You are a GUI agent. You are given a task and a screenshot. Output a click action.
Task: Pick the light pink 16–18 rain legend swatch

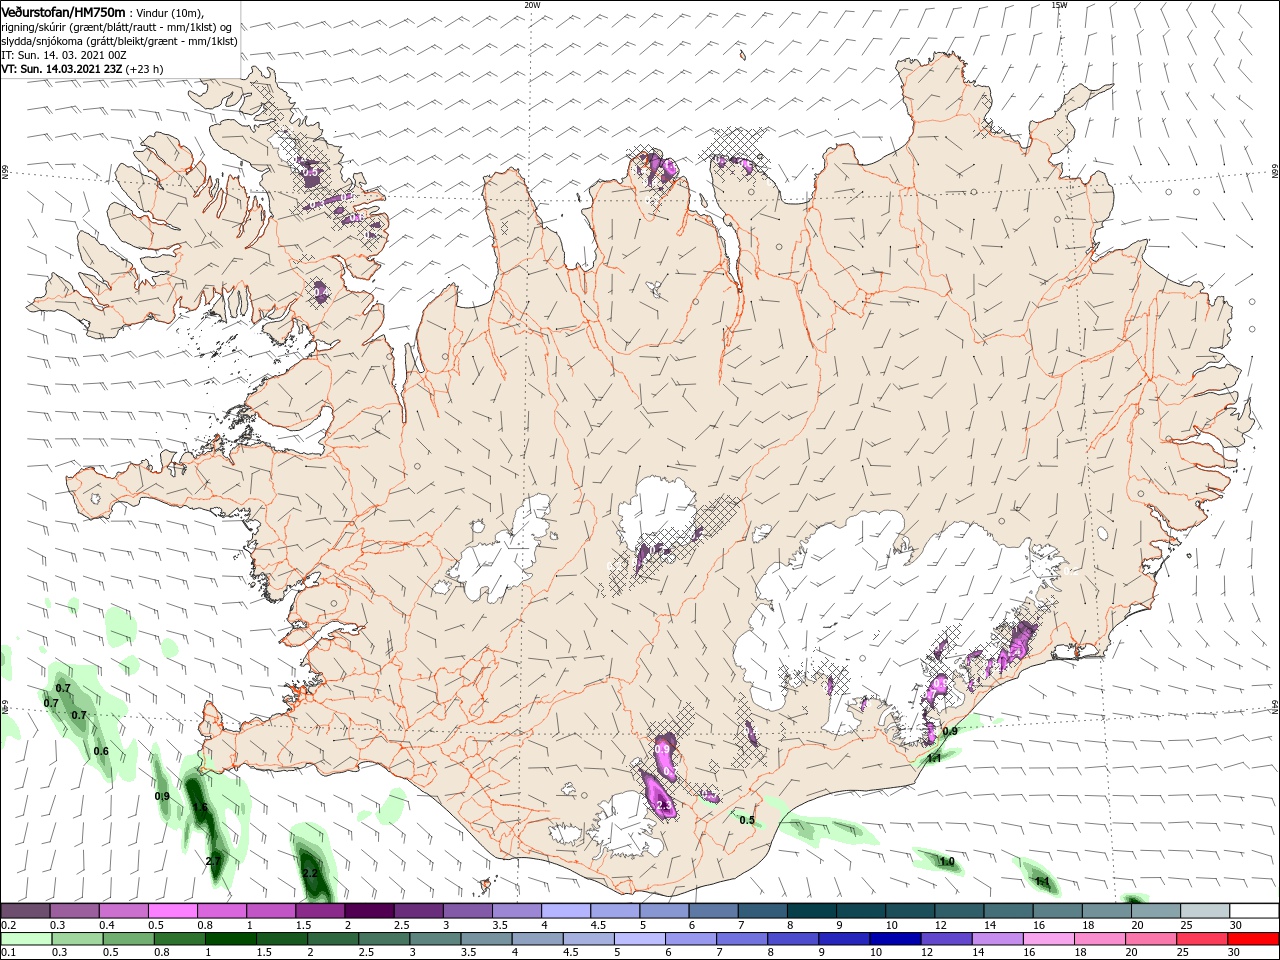click(1048, 939)
